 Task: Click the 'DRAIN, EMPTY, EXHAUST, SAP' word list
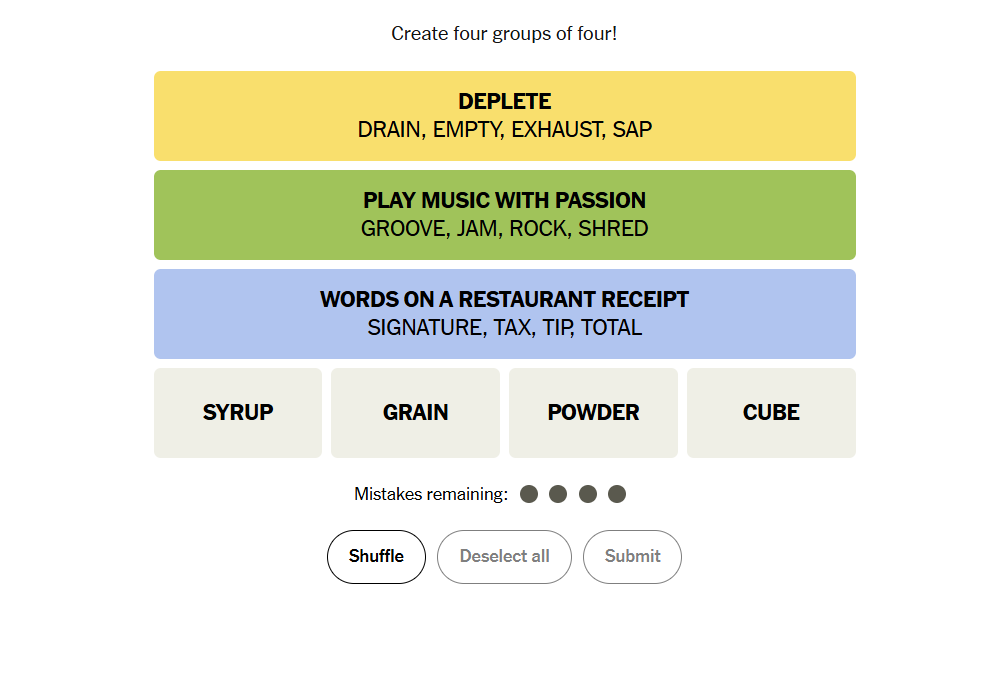[x=505, y=129]
